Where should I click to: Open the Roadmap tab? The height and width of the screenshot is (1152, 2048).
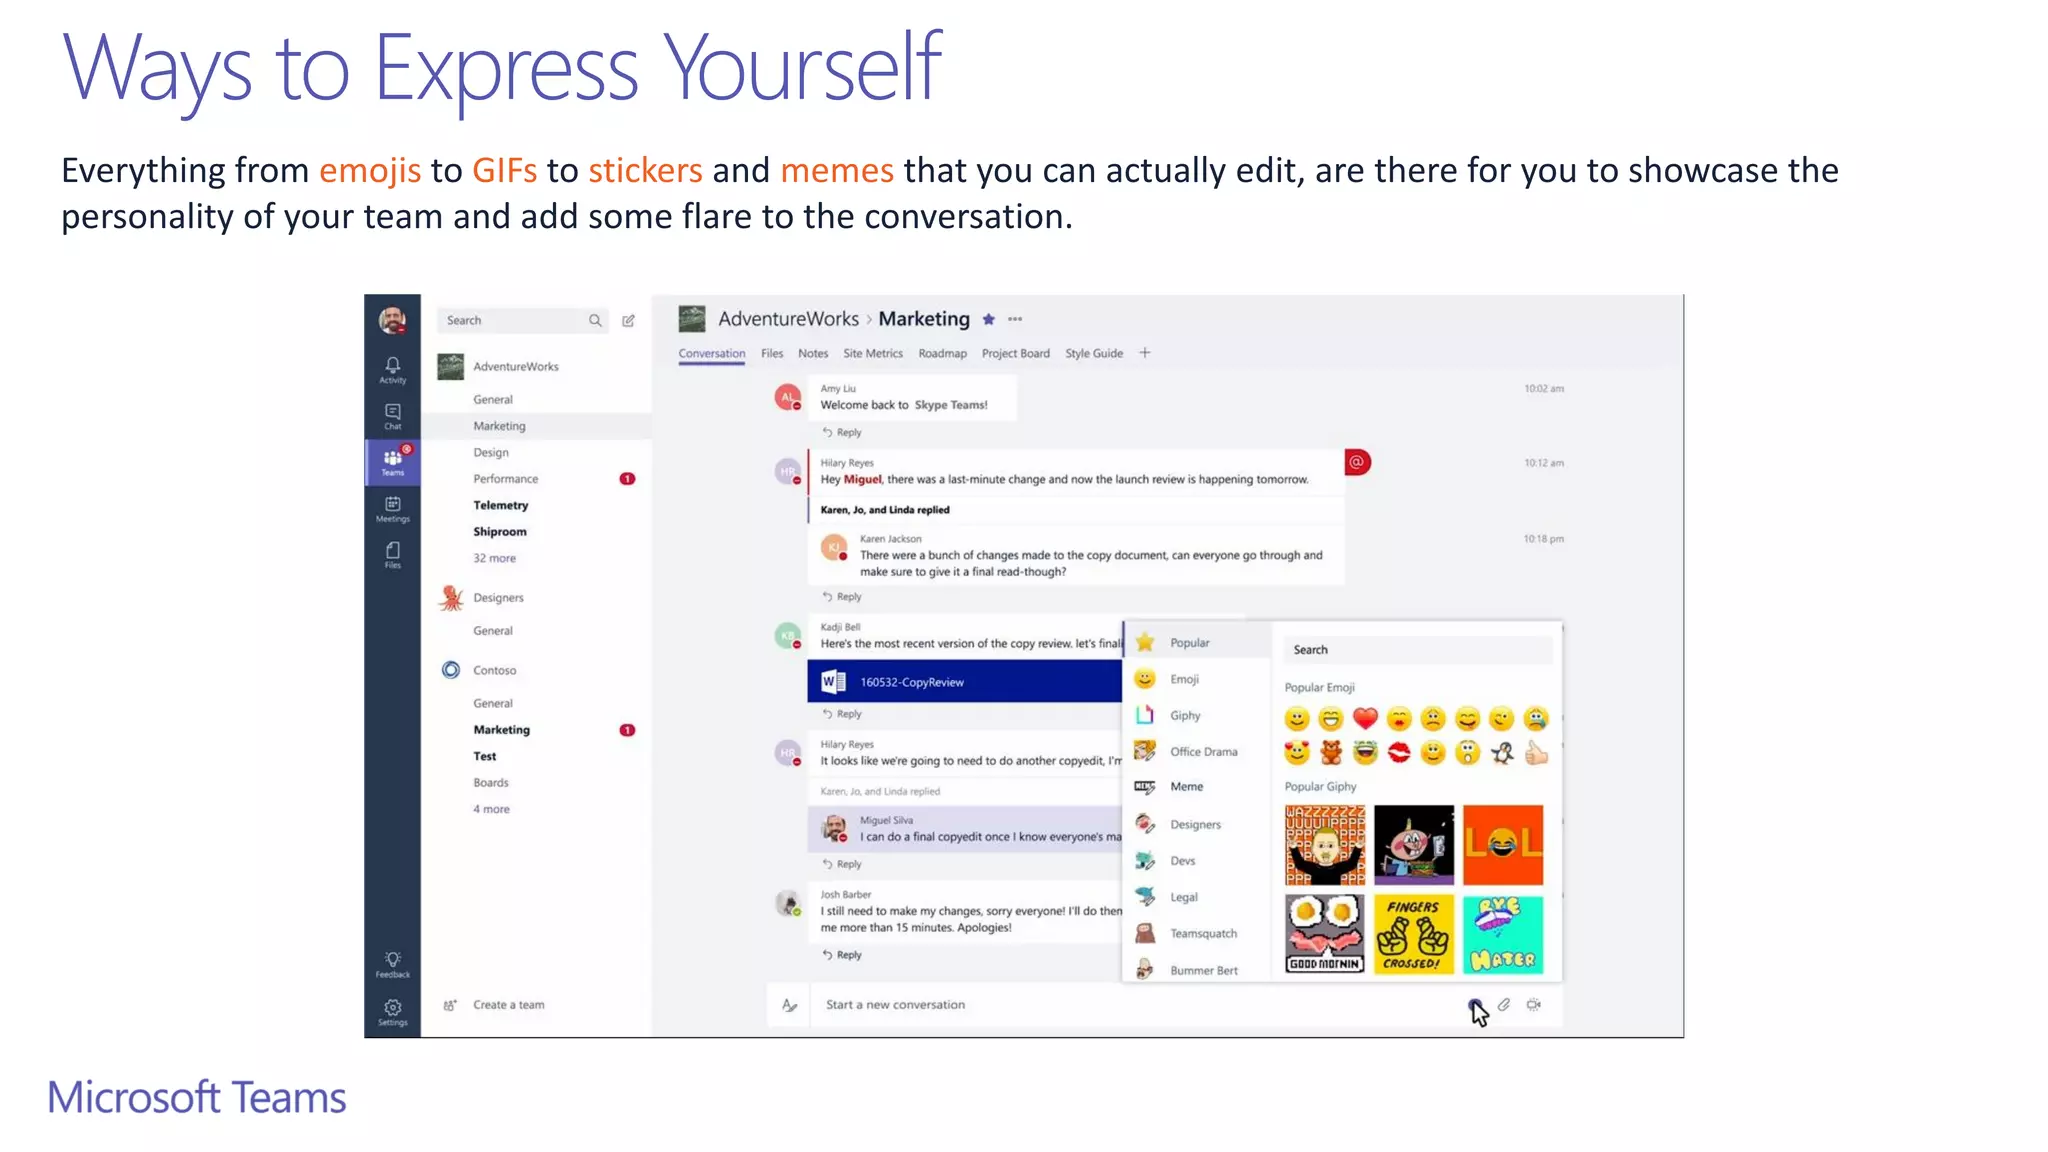pyautogui.click(x=942, y=353)
